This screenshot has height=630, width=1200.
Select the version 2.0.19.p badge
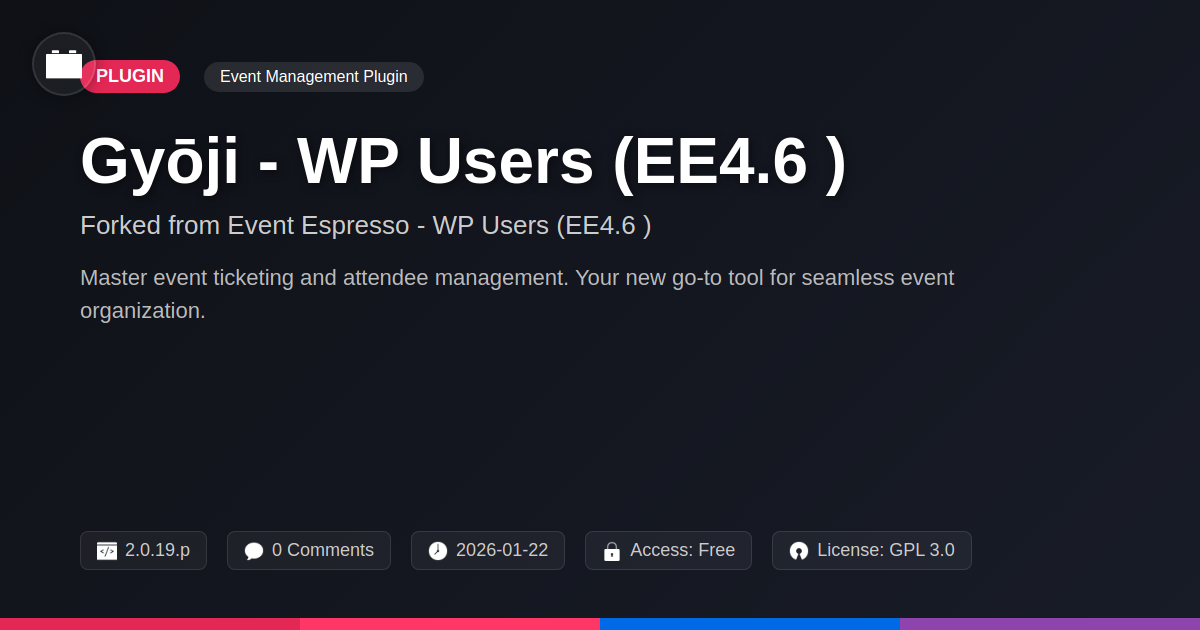click(x=143, y=551)
